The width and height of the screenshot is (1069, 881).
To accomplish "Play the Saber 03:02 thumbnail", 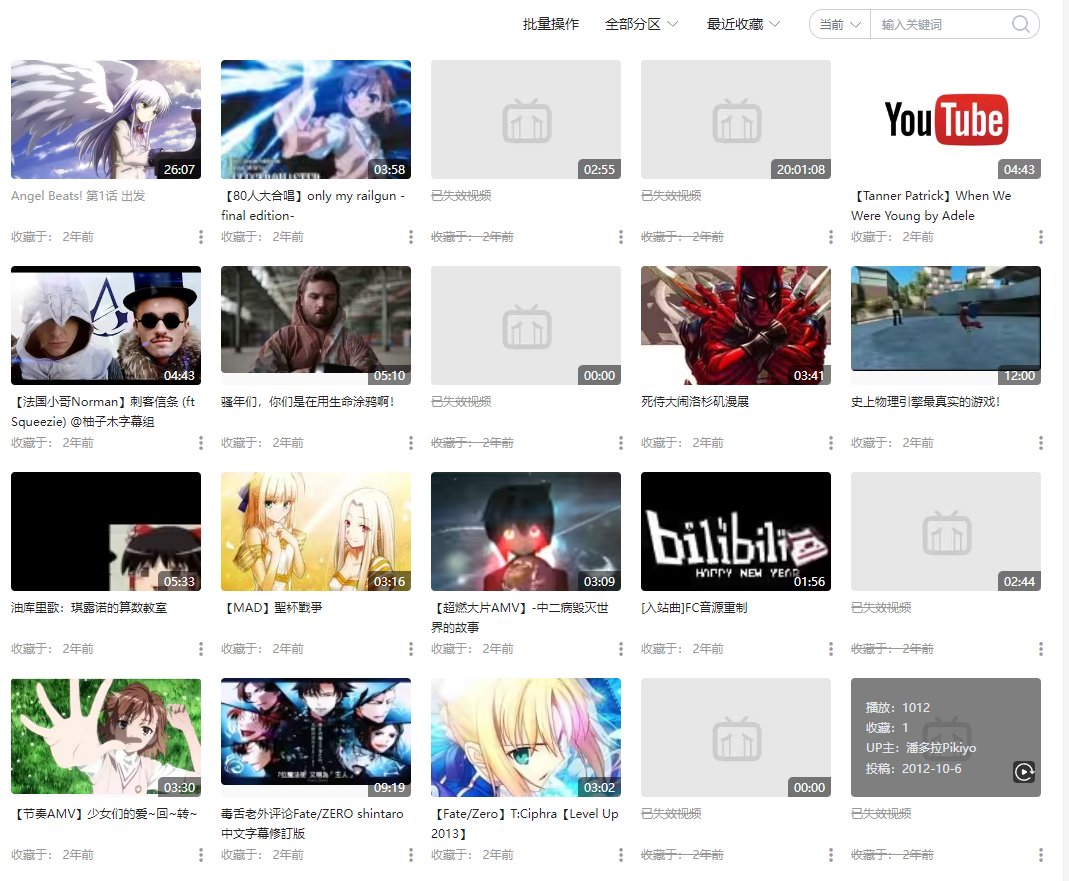I will click(x=526, y=737).
